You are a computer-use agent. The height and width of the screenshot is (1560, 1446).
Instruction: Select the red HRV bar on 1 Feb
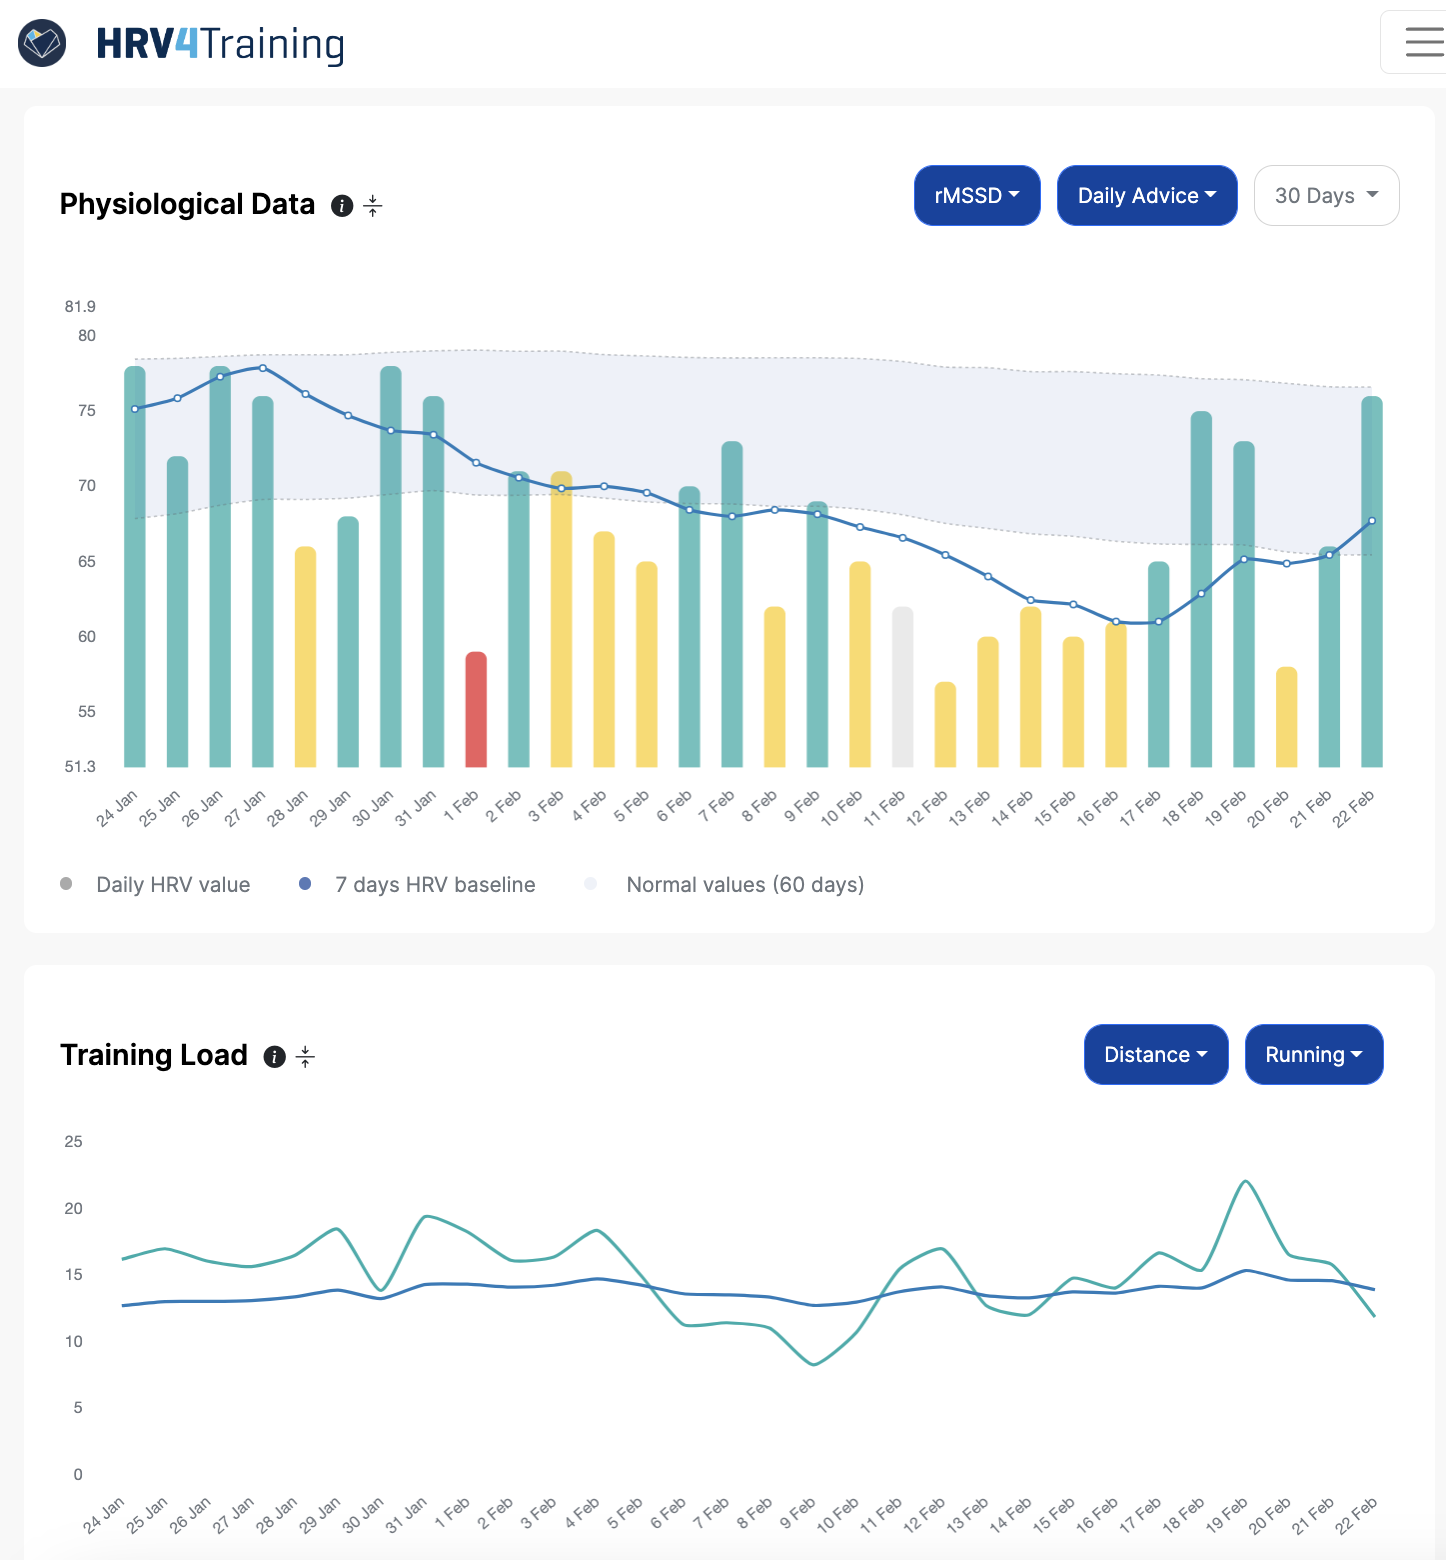[476, 710]
